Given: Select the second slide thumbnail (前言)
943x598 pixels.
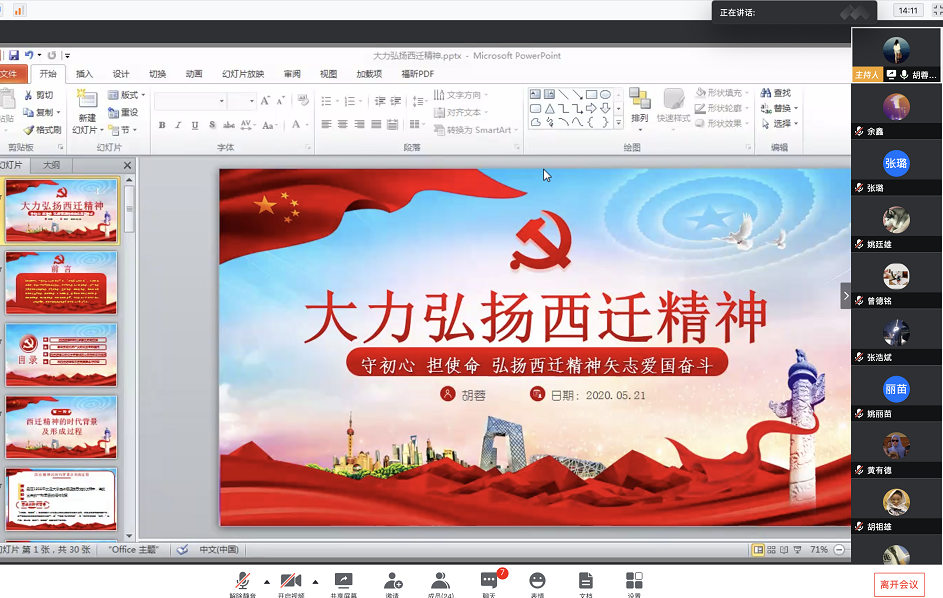Looking at the screenshot, I should (x=61, y=282).
